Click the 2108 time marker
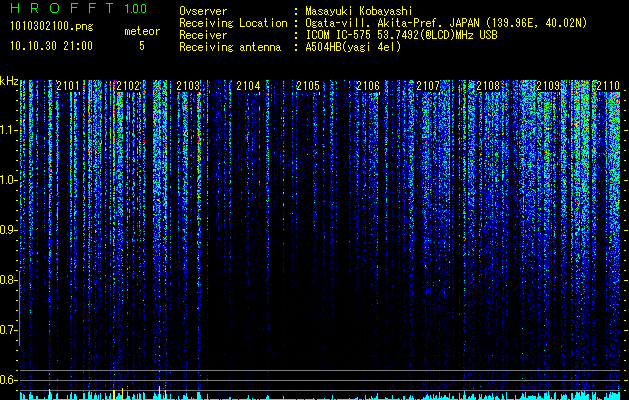Viewport: 629px width, 400px height. (x=488, y=86)
